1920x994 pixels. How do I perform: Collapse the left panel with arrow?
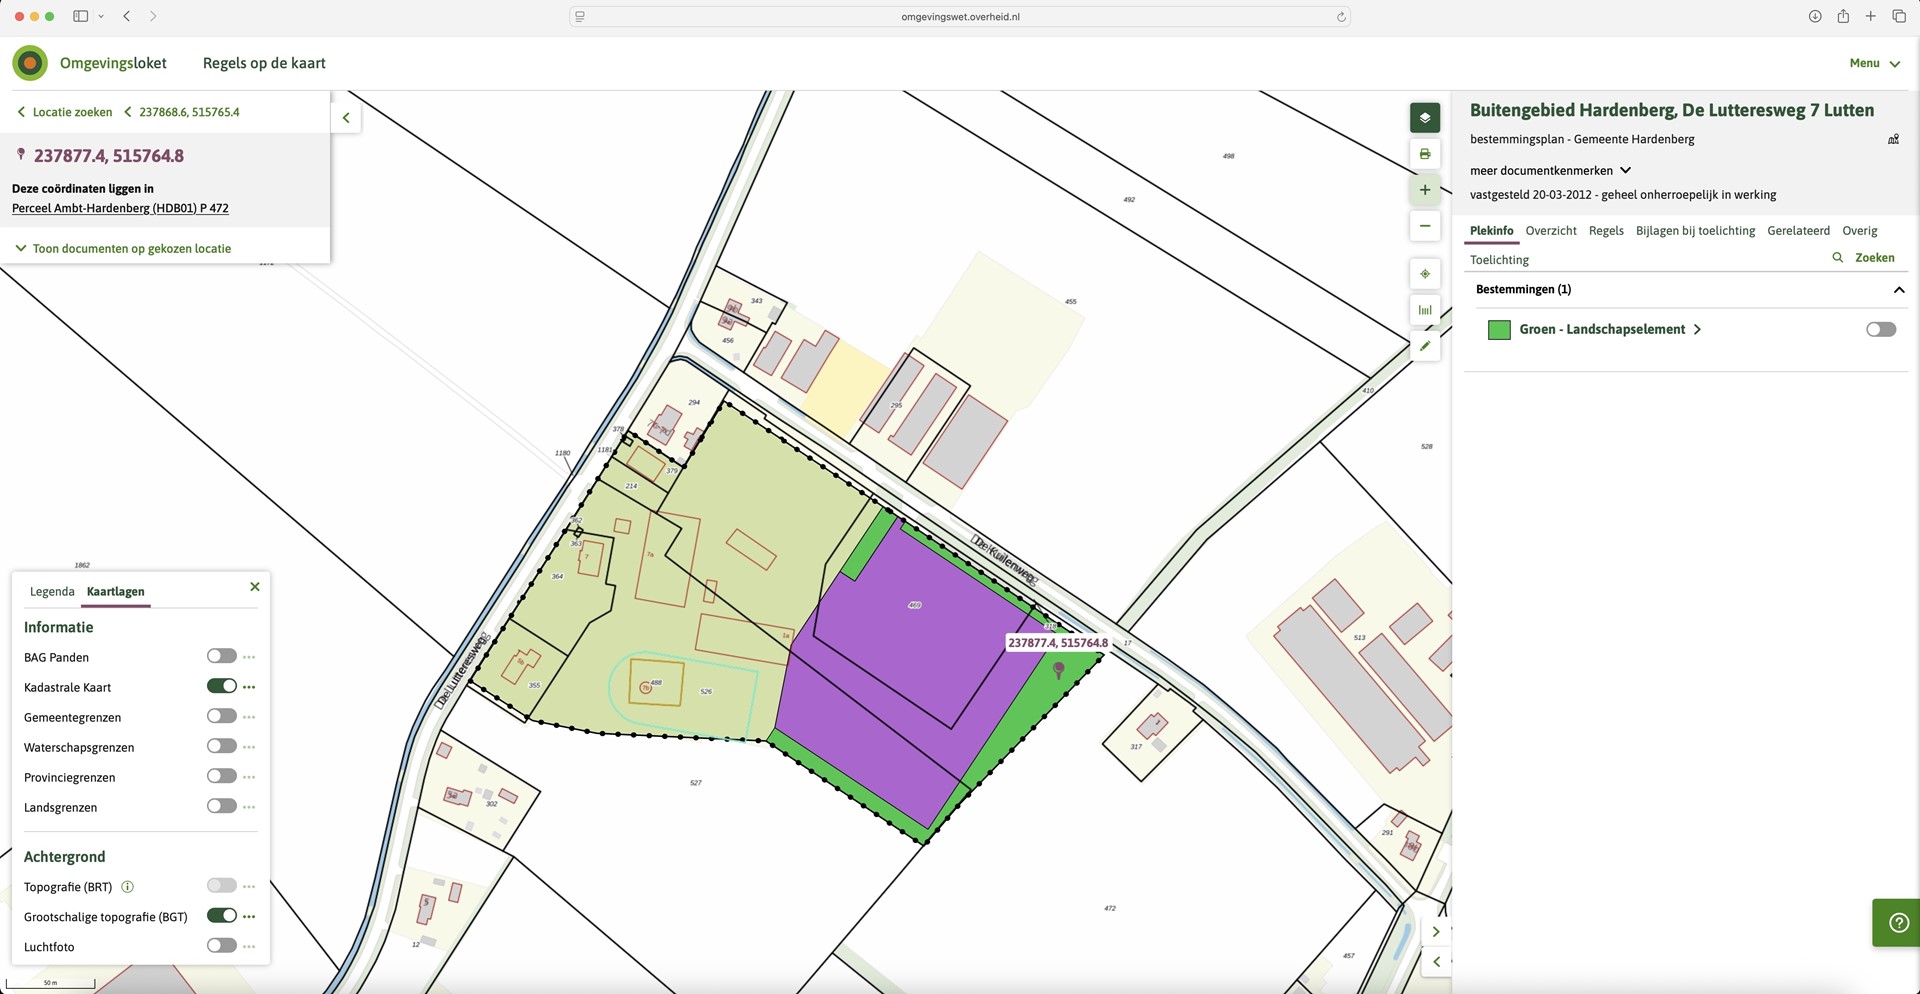coord(346,118)
